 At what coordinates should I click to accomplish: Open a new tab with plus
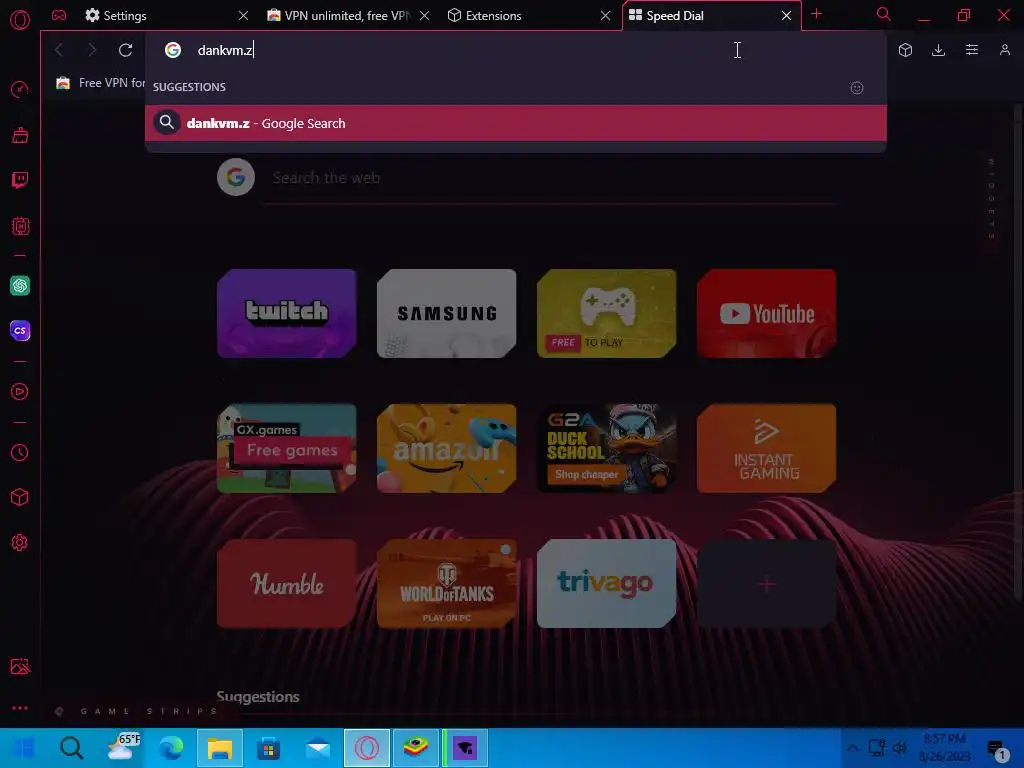click(x=816, y=14)
